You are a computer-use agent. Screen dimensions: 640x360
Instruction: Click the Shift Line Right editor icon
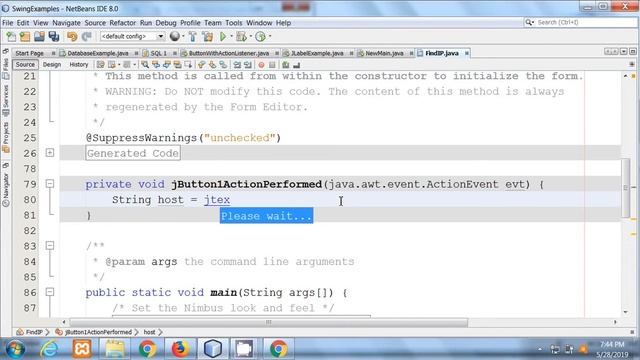pyautogui.click(x=248, y=65)
